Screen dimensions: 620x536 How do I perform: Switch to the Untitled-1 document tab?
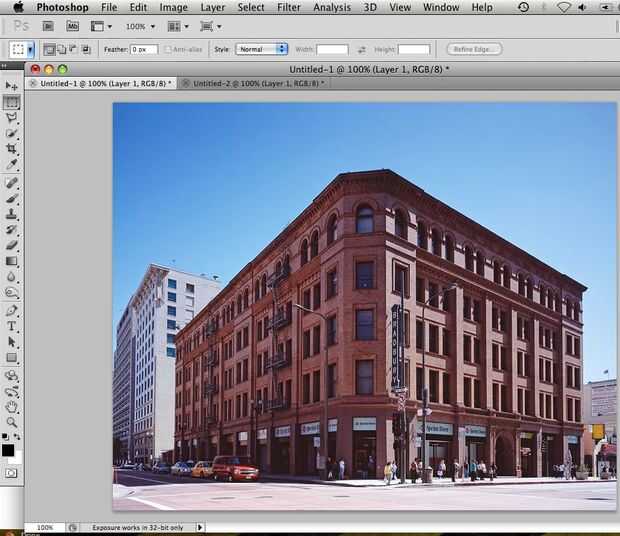point(101,83)
